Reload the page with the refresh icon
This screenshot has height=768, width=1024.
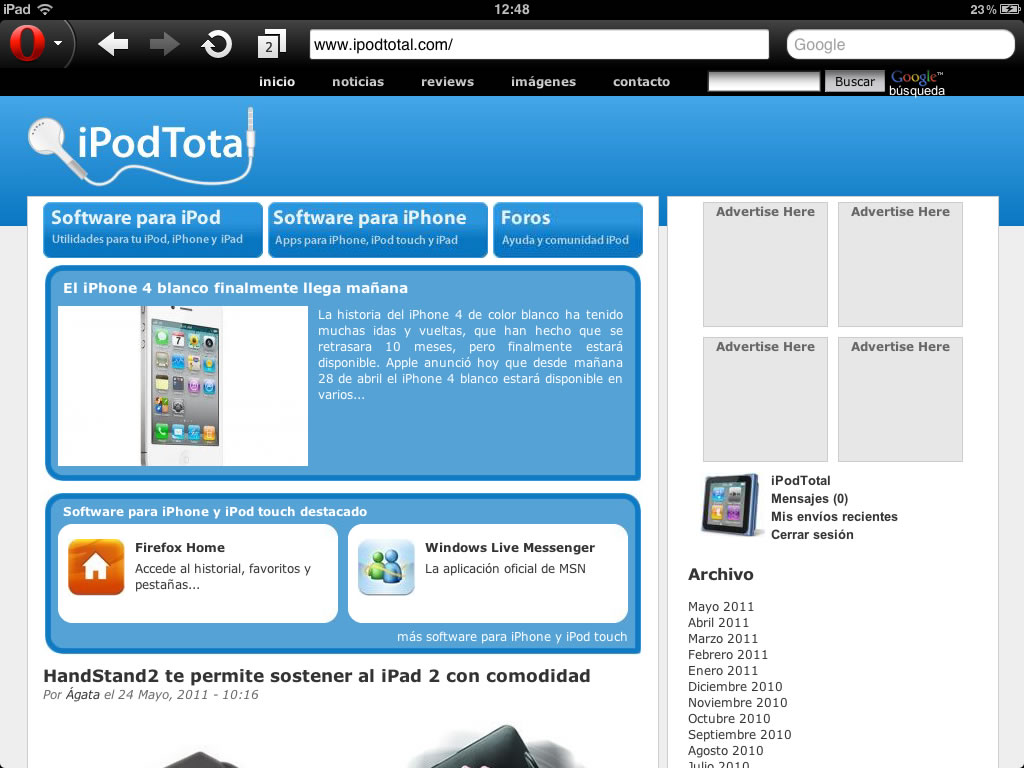coord(217,44)
